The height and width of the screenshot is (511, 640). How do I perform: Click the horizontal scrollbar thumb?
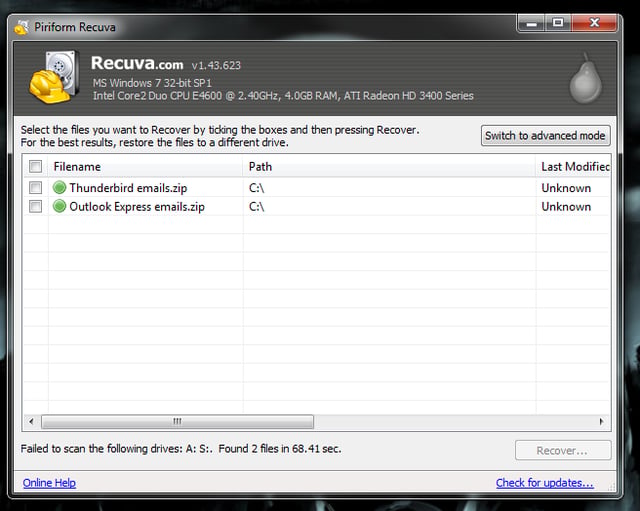(178, 422)
